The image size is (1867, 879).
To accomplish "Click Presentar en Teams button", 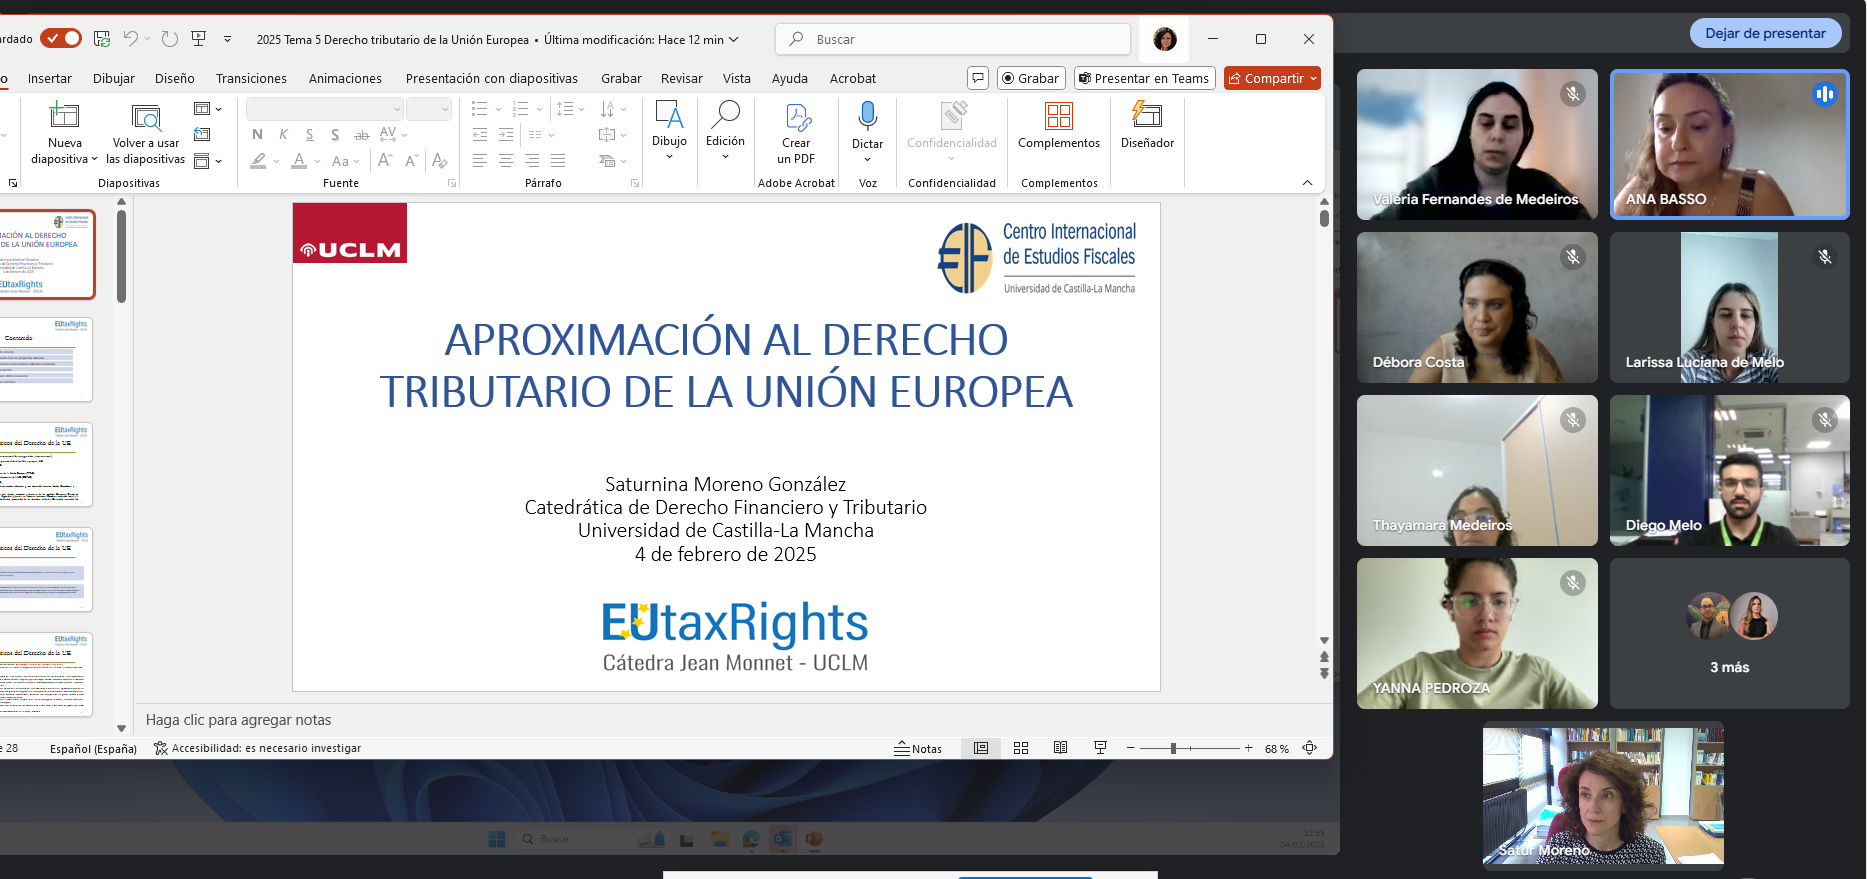I will [x=1144, y=78].
